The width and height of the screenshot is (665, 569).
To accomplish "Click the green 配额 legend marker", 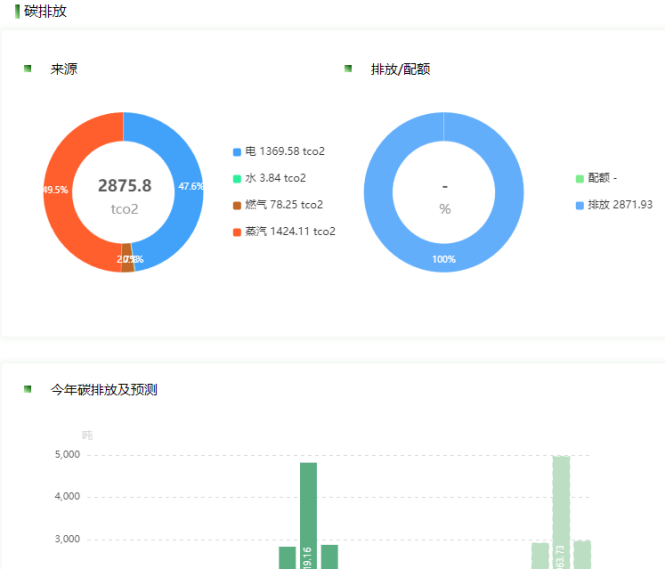I will (x=580, y=179).
